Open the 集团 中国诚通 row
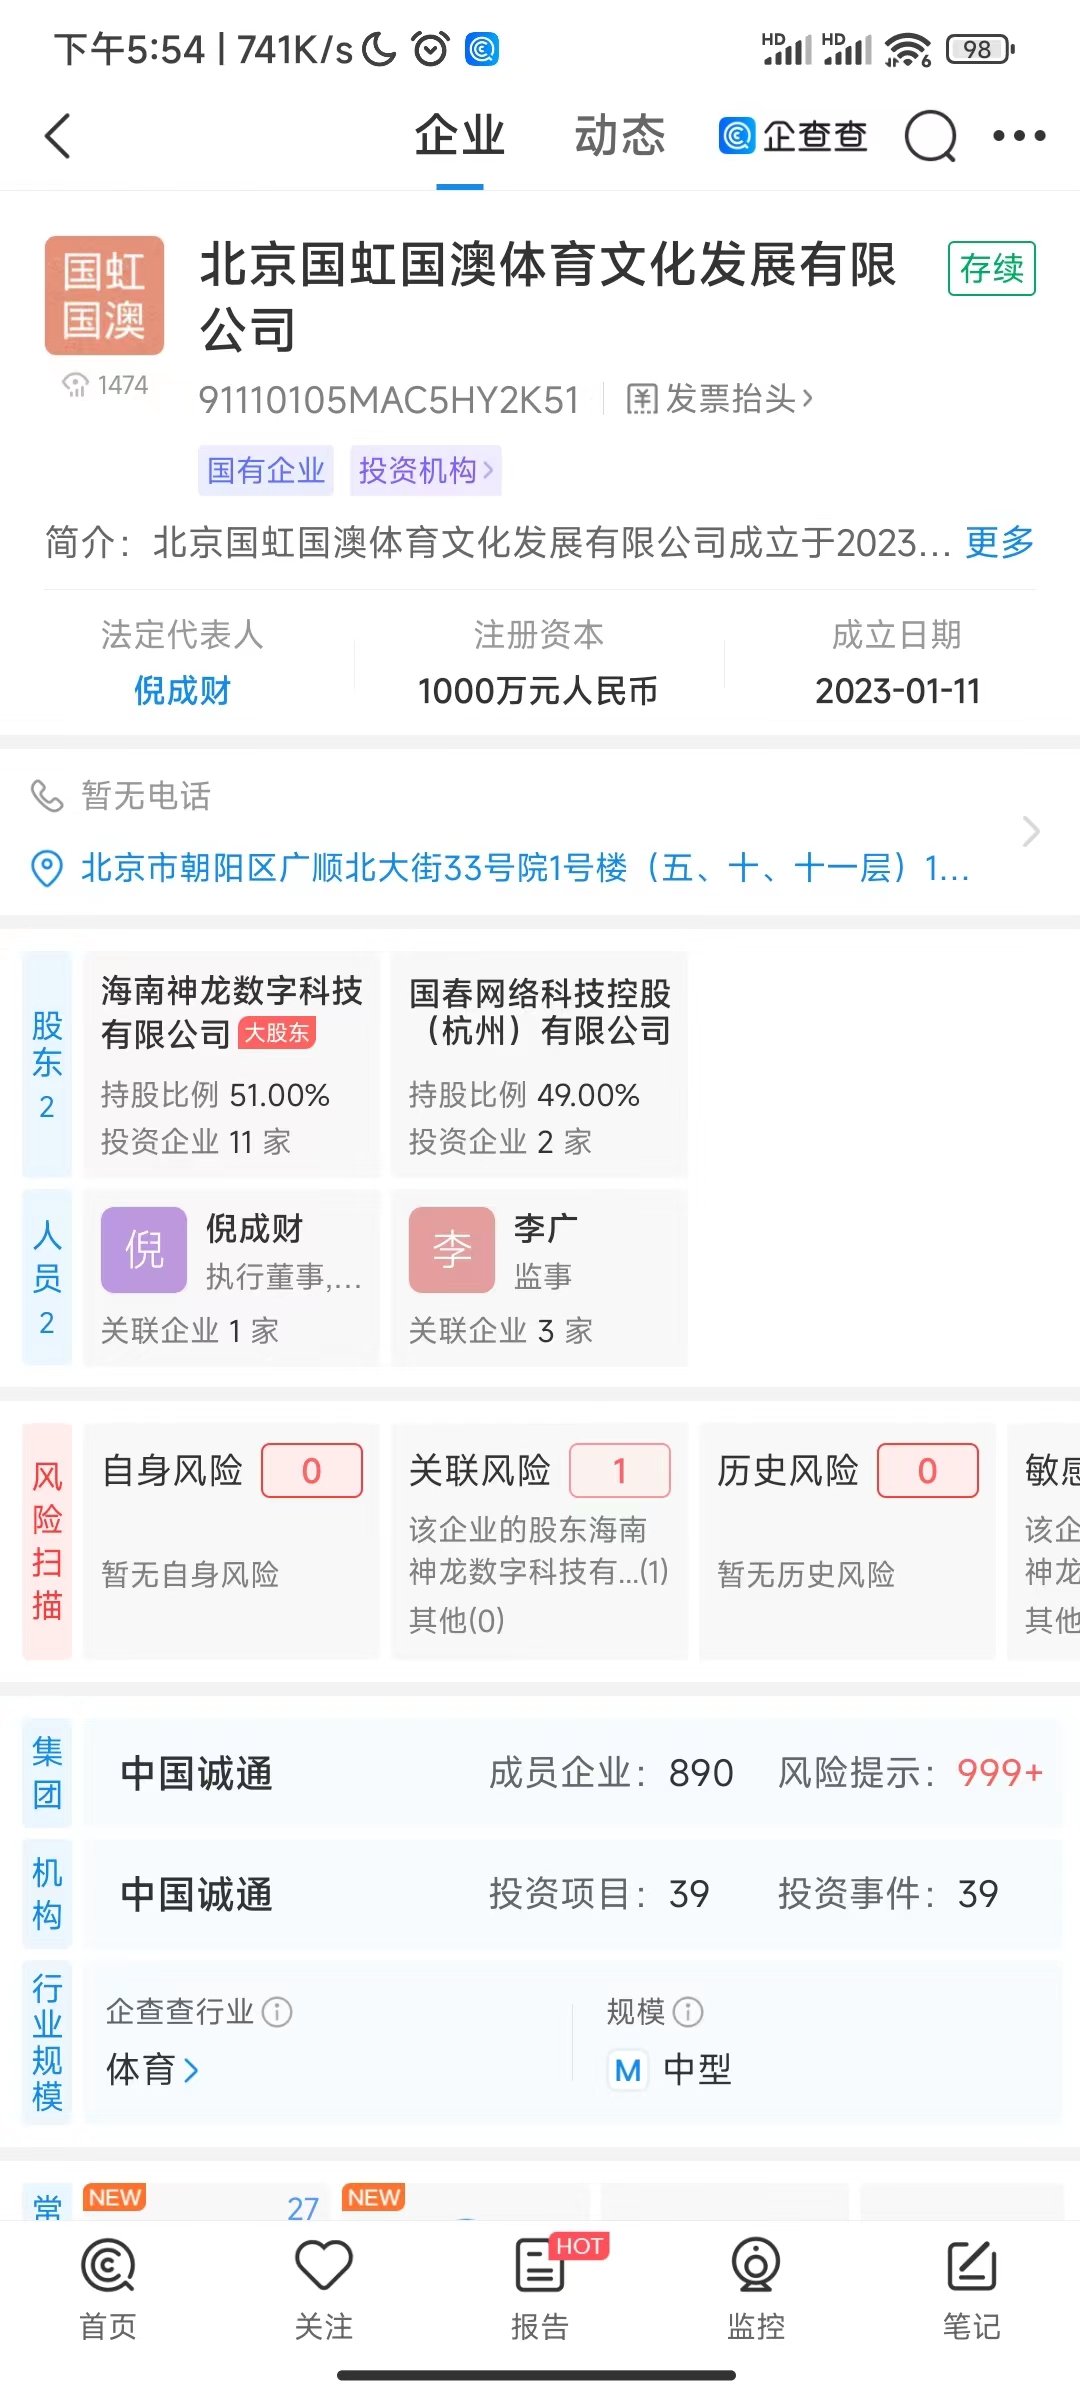Image resolution: width=1080 pixels, height=2400 pixels. pos(572,1773)
